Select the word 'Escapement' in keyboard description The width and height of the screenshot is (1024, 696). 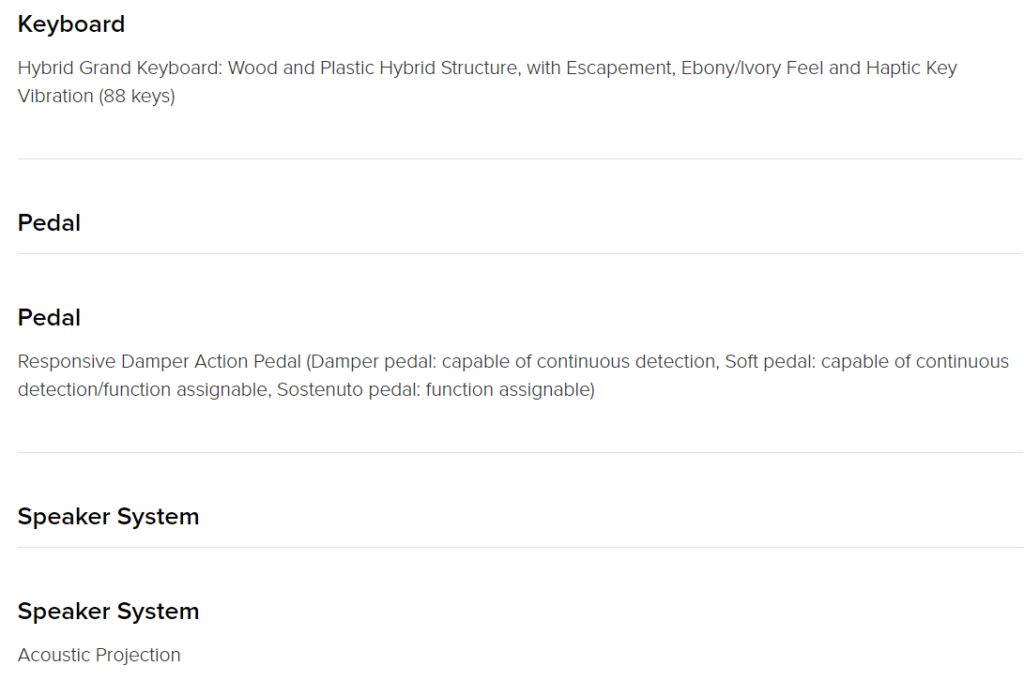pos(619,68)
